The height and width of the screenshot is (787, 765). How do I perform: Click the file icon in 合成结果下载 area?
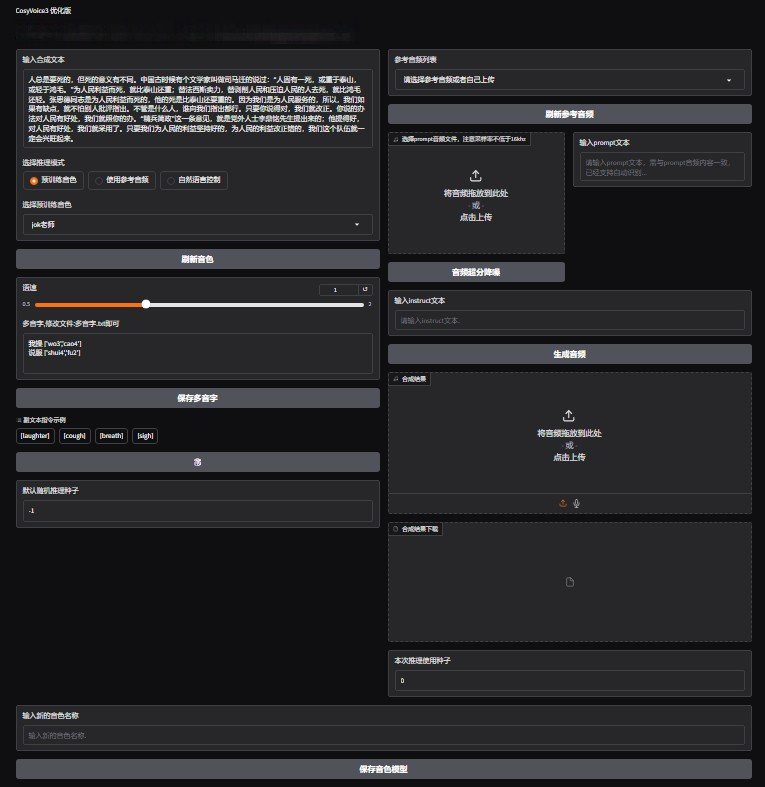(x=569, y=582)
